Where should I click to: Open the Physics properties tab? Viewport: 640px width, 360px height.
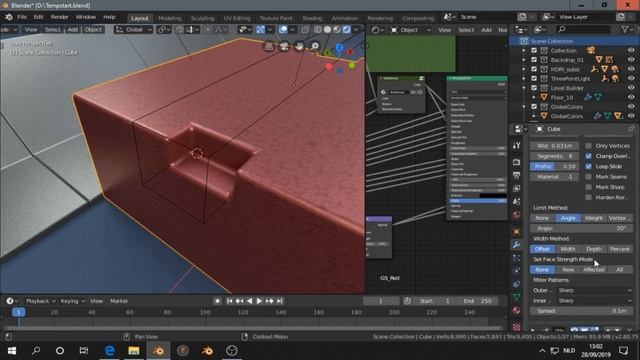point(516,271)
